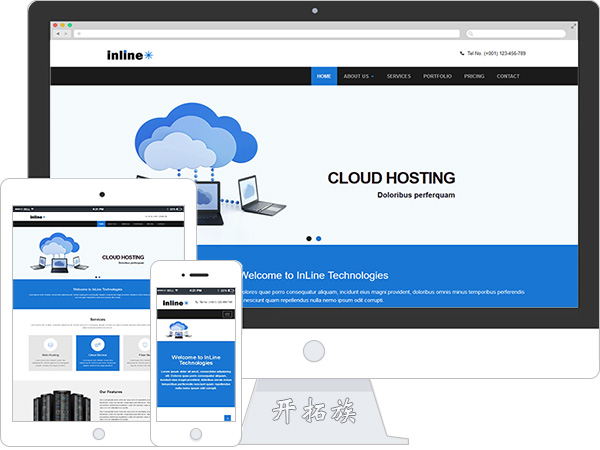This screenshot has width=600, height=450.
Task: Click the inline logo on the tablet
Action: (x=37, y=217)
